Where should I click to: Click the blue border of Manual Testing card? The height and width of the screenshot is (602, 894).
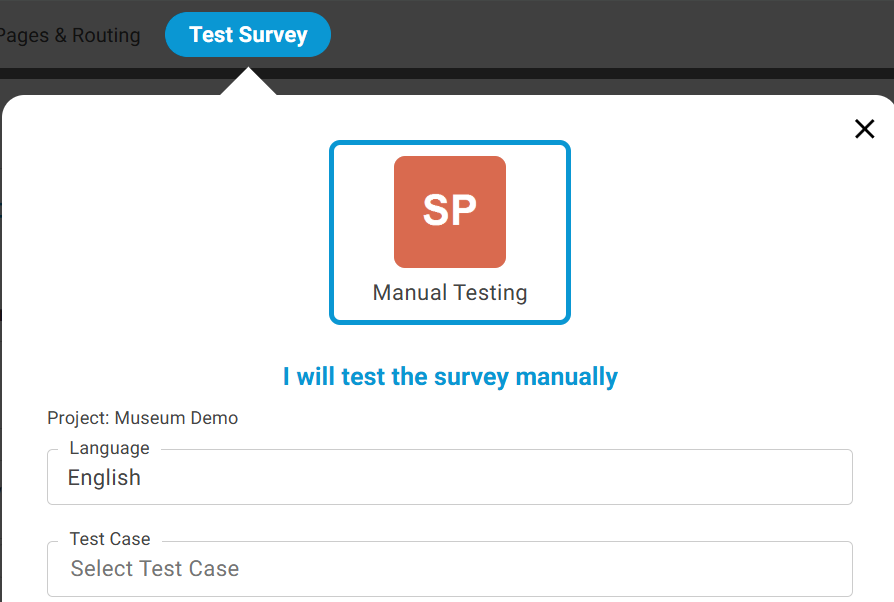[x=332, y=232]
